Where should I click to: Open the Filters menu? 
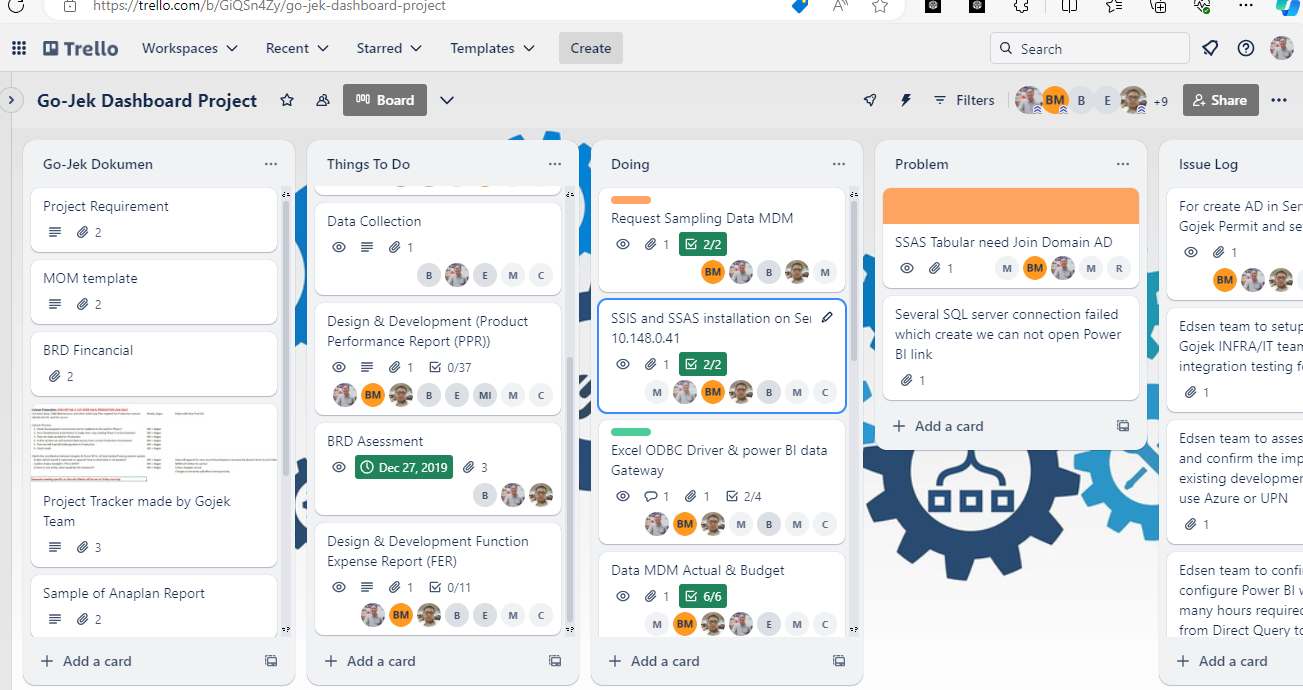964,100
